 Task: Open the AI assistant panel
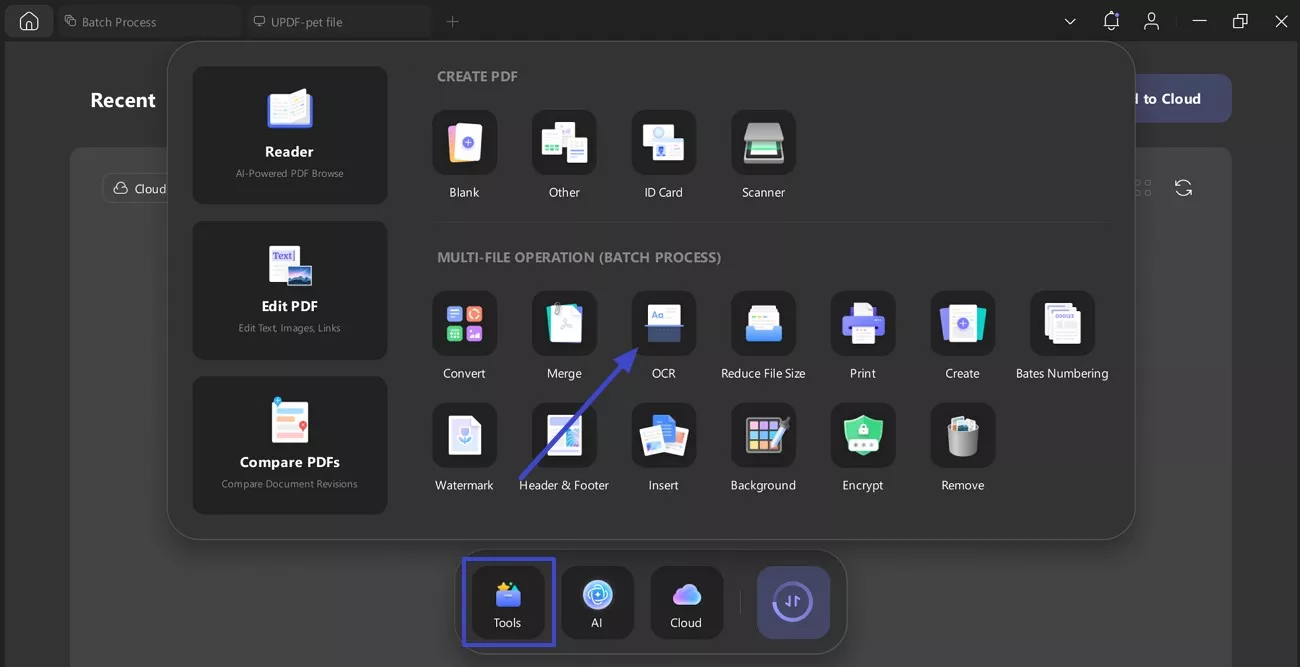point(597,601)
